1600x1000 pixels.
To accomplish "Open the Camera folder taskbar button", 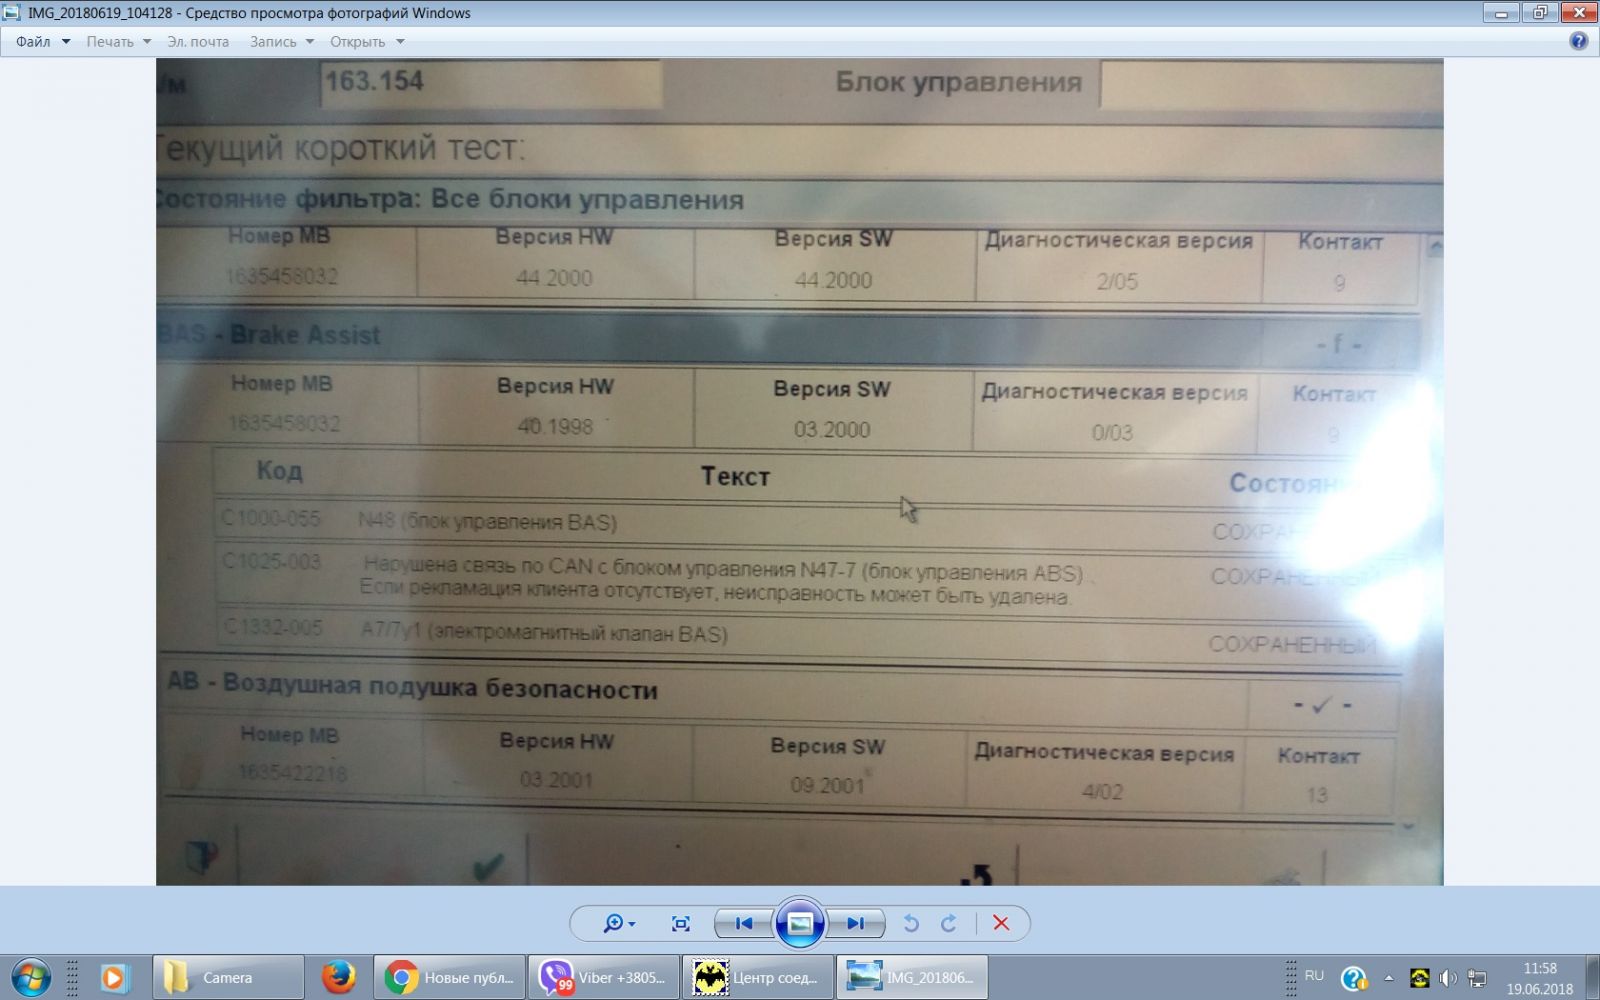I will coord(228,977).
